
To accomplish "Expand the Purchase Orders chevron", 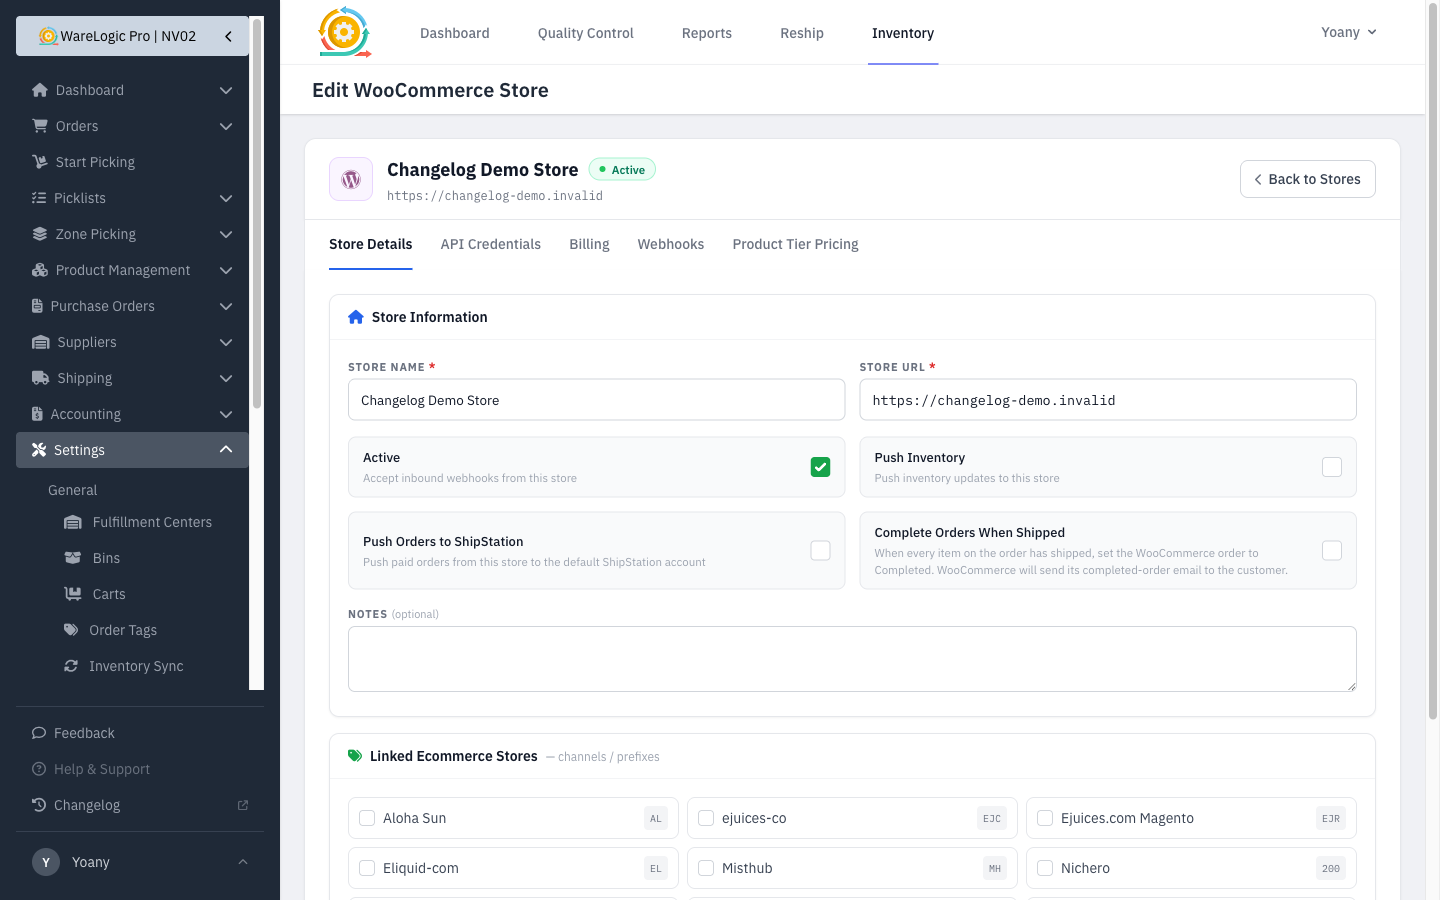I will pyautogui.click(x=226, y=306).
